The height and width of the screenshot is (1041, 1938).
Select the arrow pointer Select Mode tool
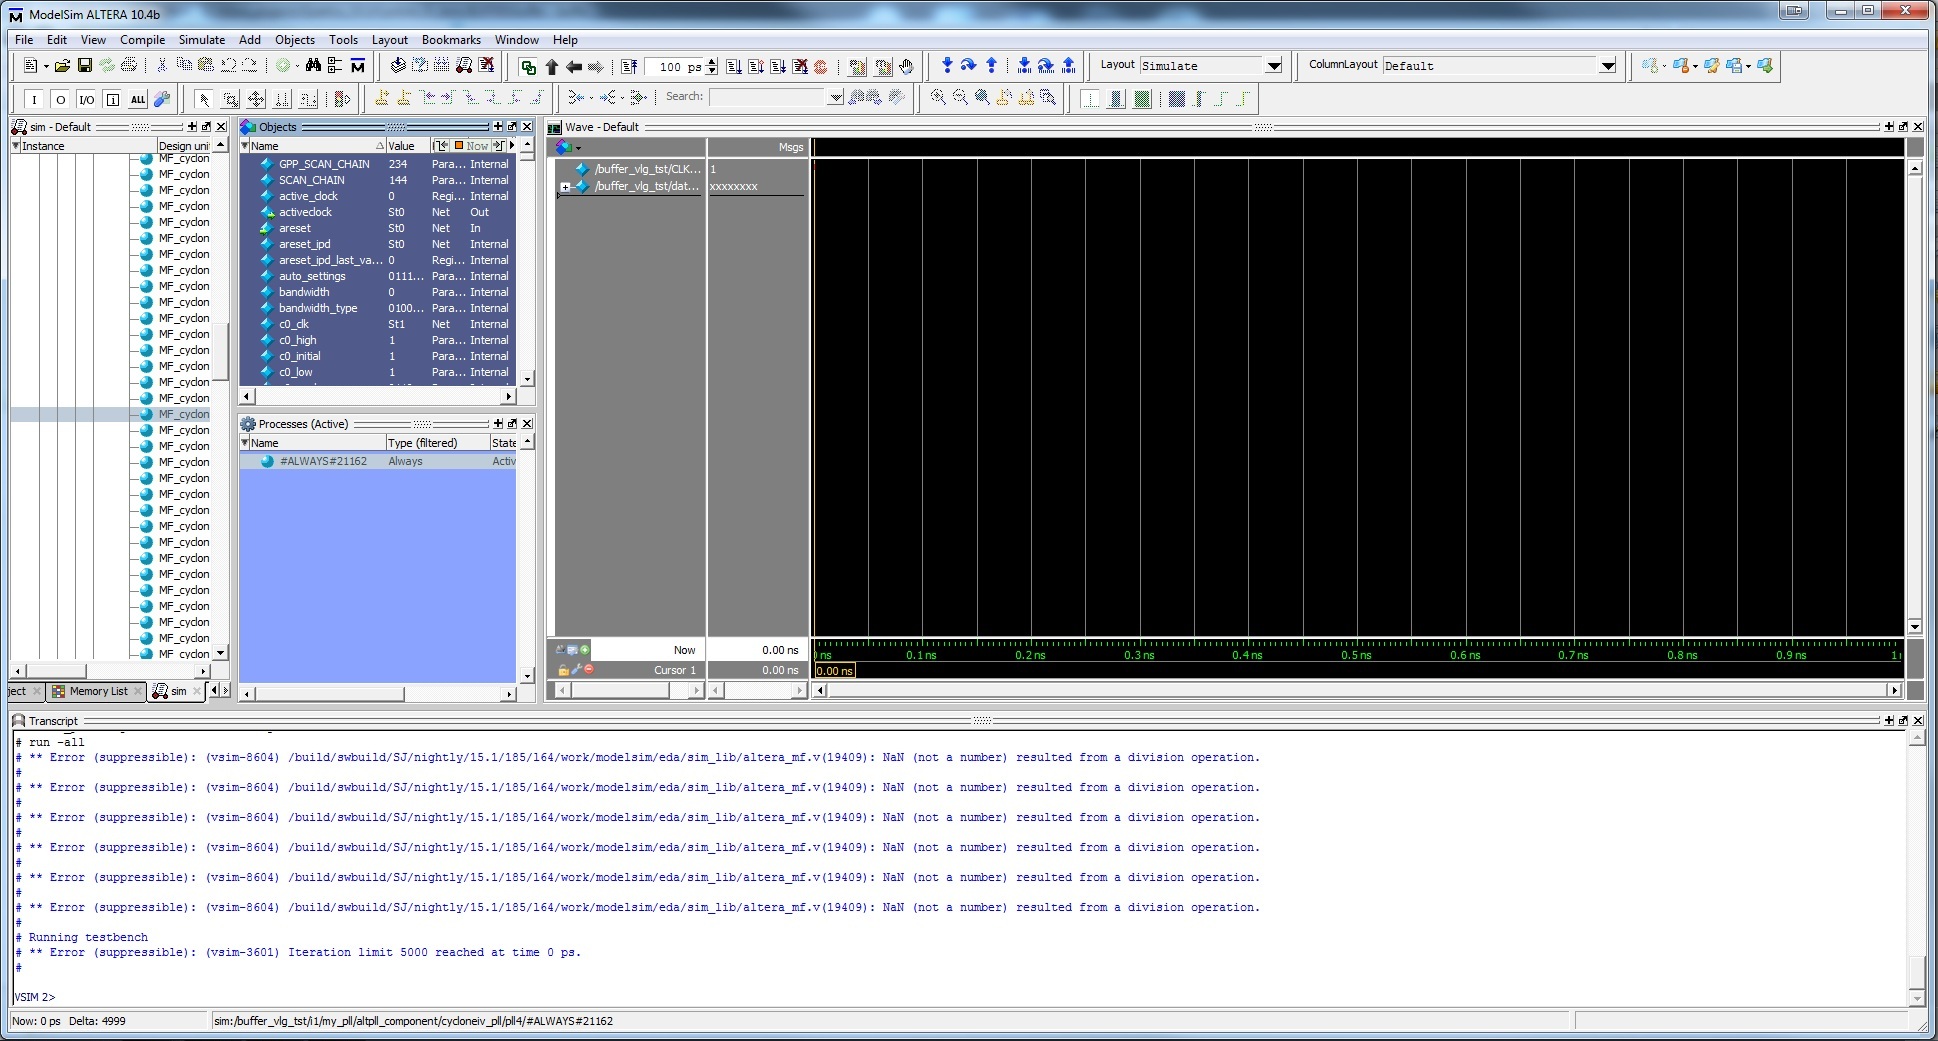click(x=204, y=99)
